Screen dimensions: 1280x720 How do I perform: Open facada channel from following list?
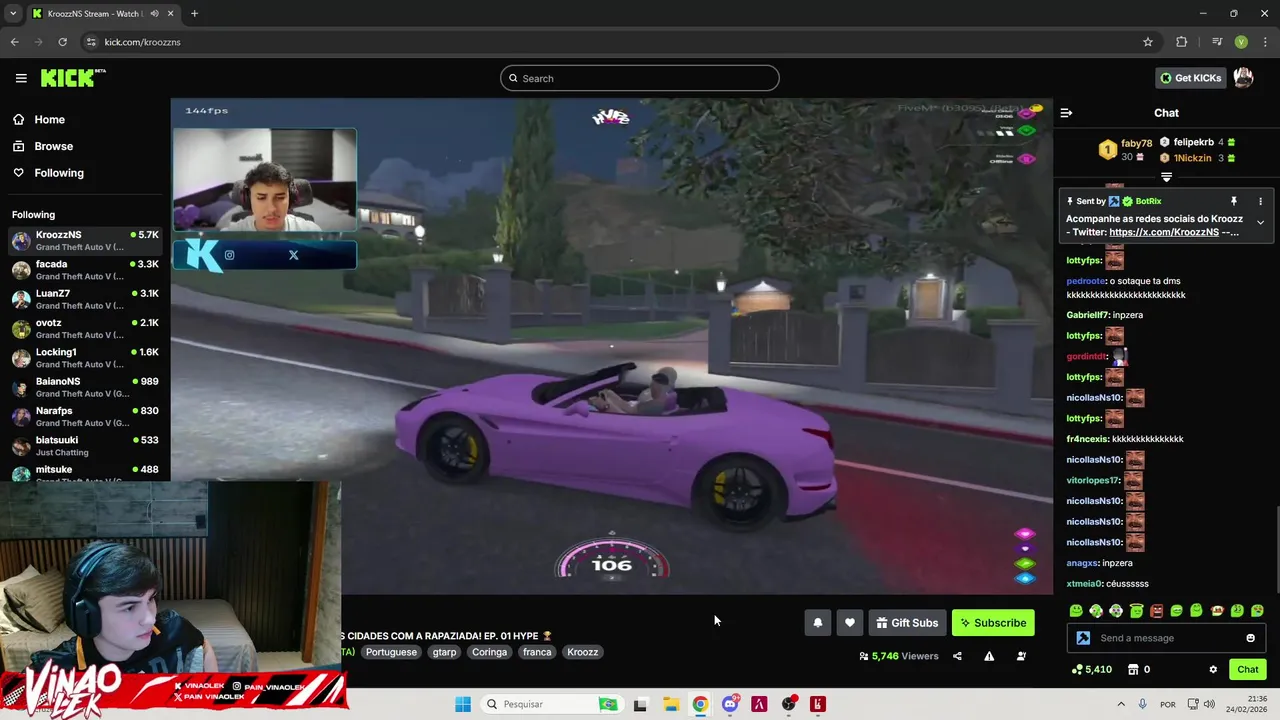tap(85, 270)
